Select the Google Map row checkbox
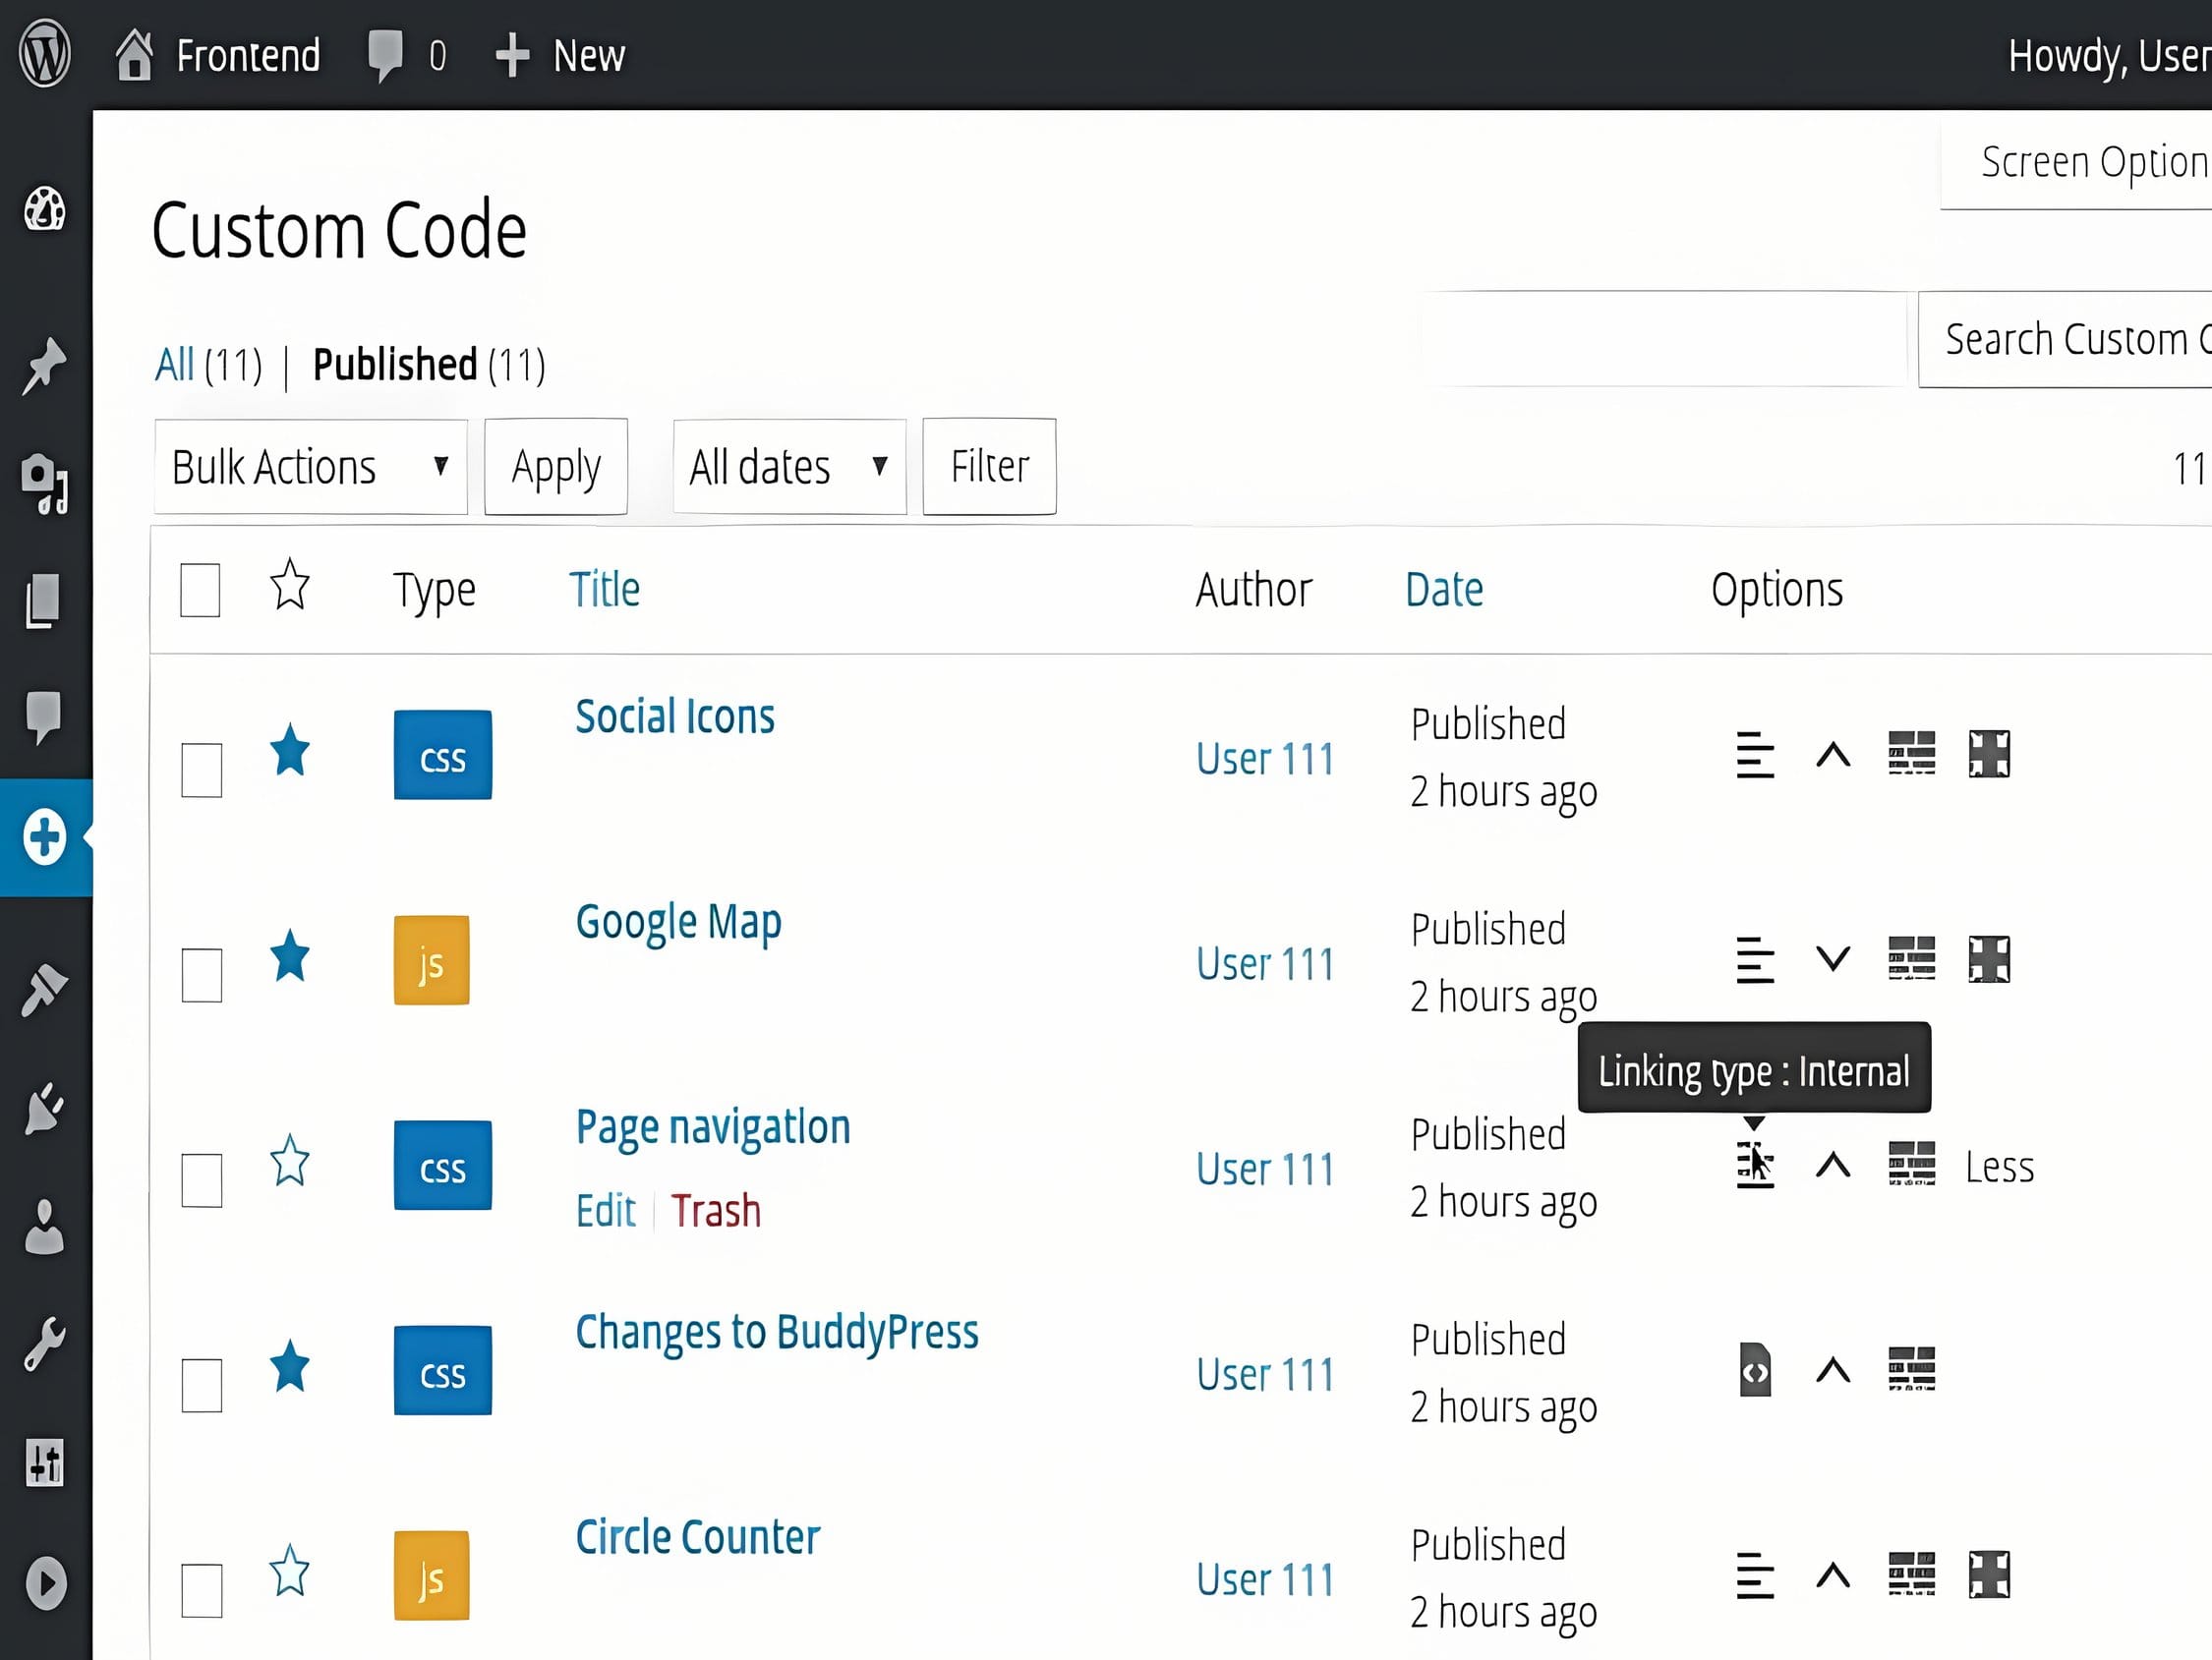This screenshot has height=1660, width=2212. pos(201,975)
